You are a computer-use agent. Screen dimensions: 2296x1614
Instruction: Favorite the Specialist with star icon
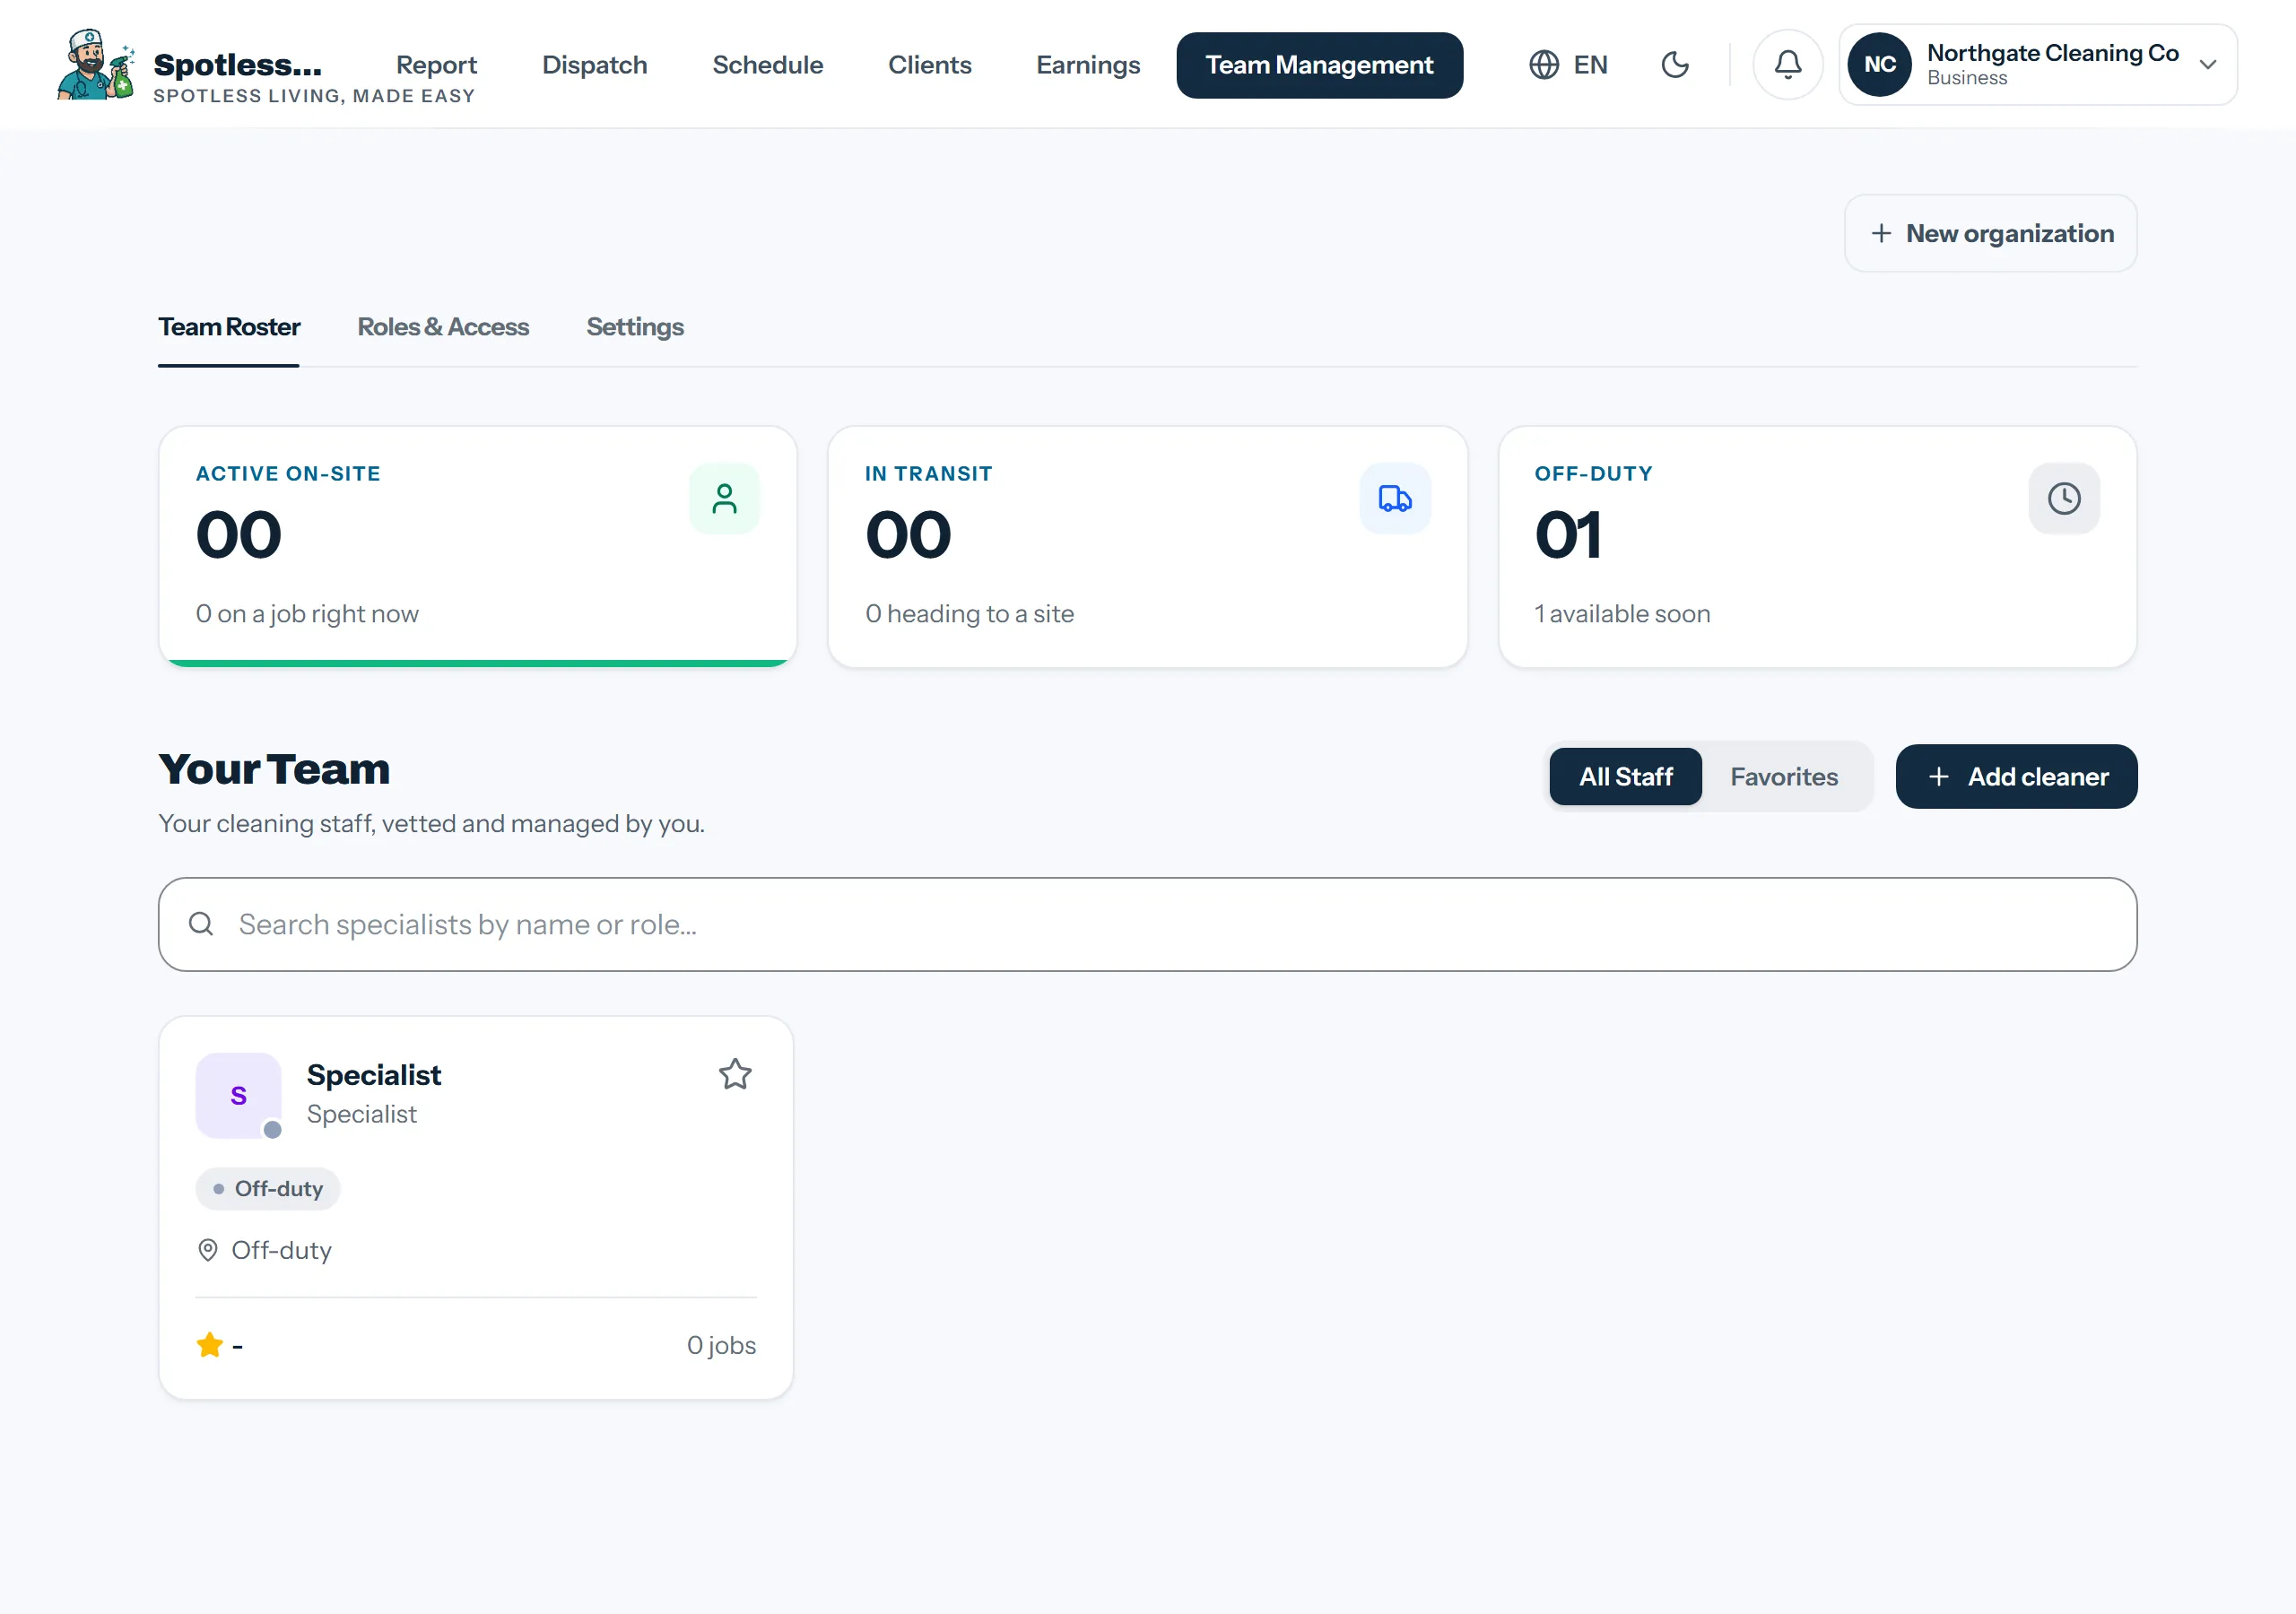pyautogui.click(x=735, y=1074)
